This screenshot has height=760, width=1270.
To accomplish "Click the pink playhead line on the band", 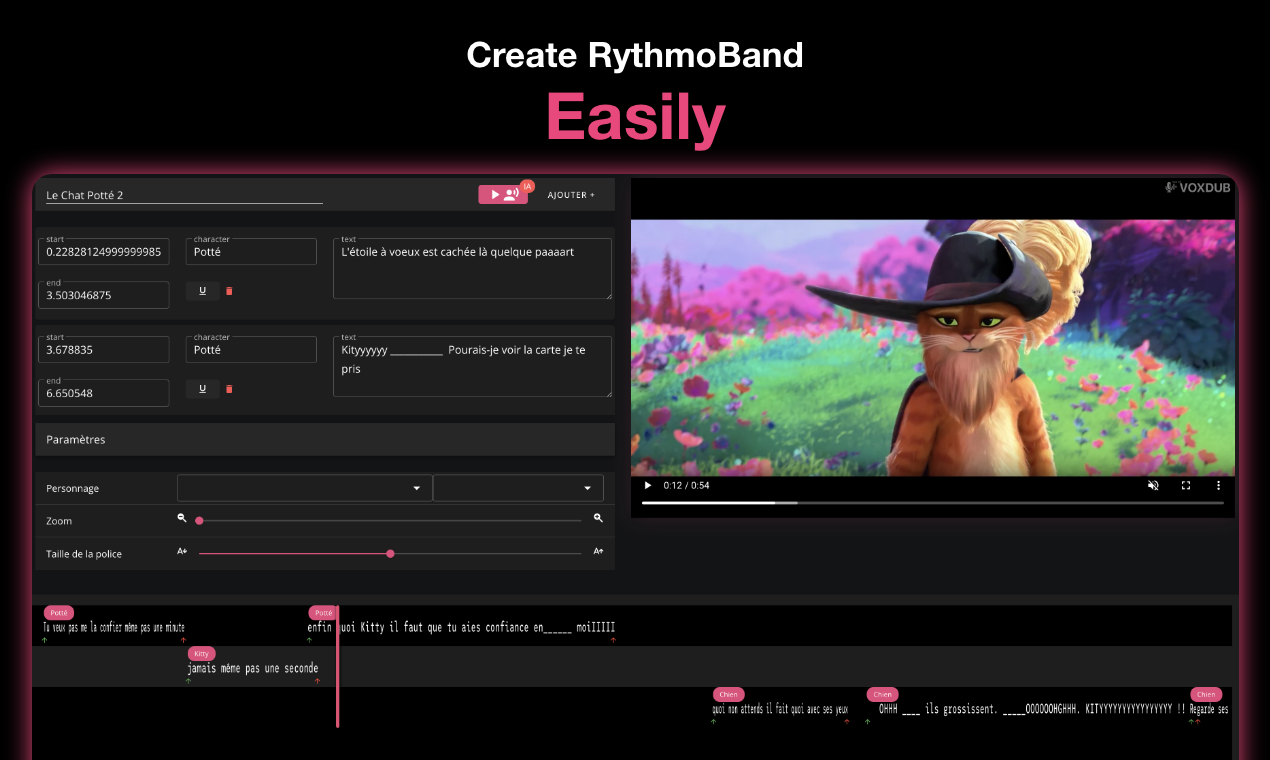I will pyautogui.click(x=338, y=666).
